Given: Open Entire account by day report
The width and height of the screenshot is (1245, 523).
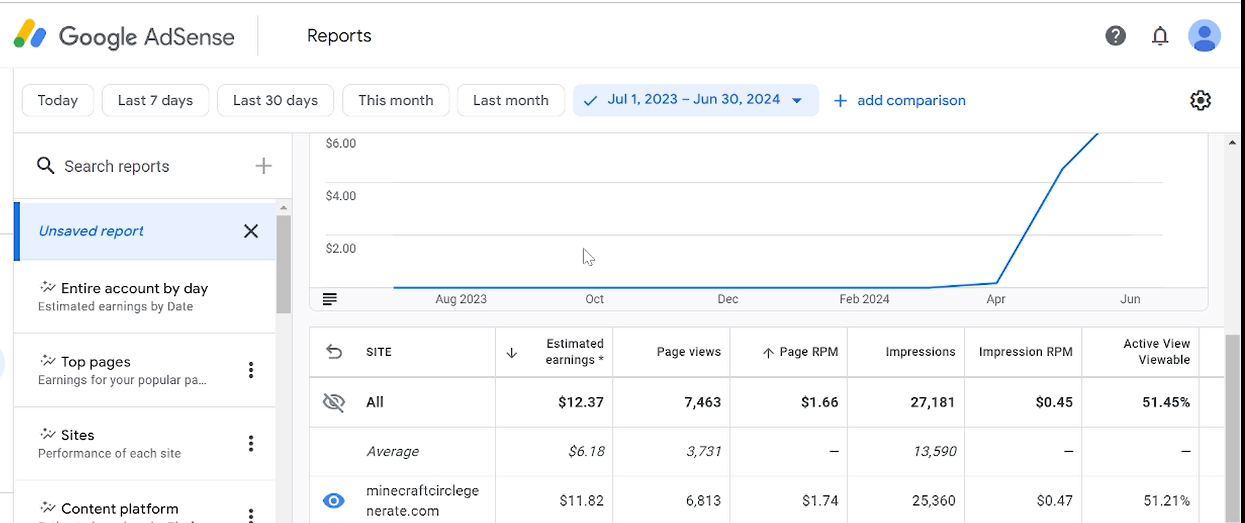Looking at the screenshot, I should (145, 296).
